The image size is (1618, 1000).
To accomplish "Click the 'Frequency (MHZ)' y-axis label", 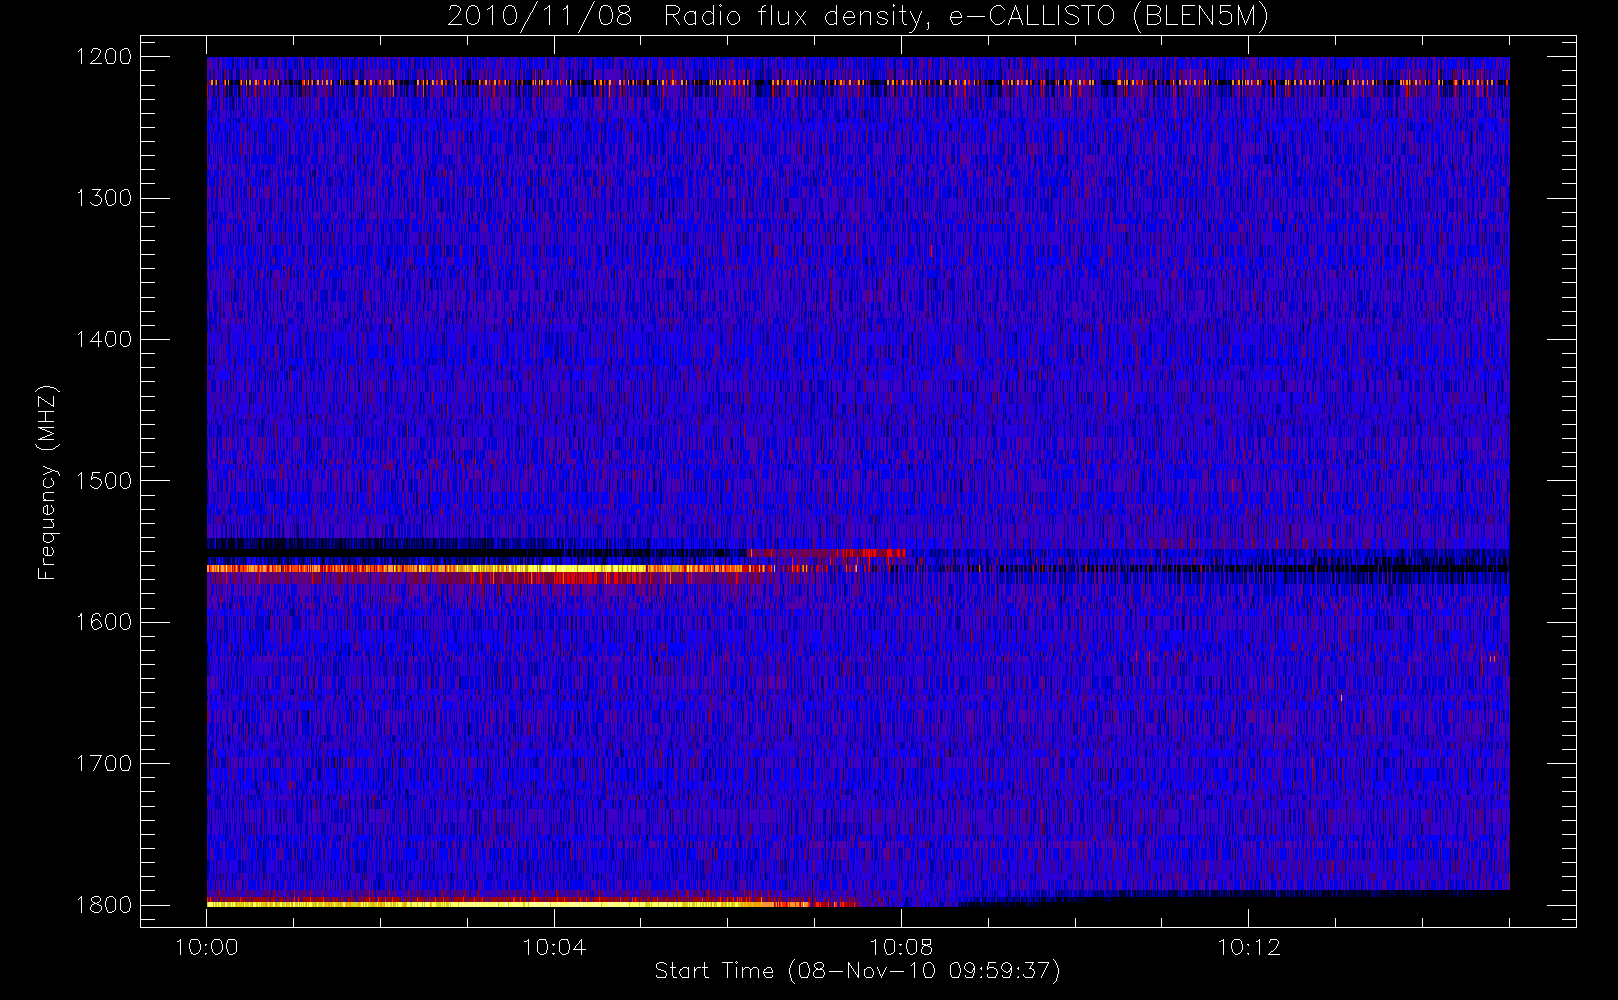I will 47,482.
